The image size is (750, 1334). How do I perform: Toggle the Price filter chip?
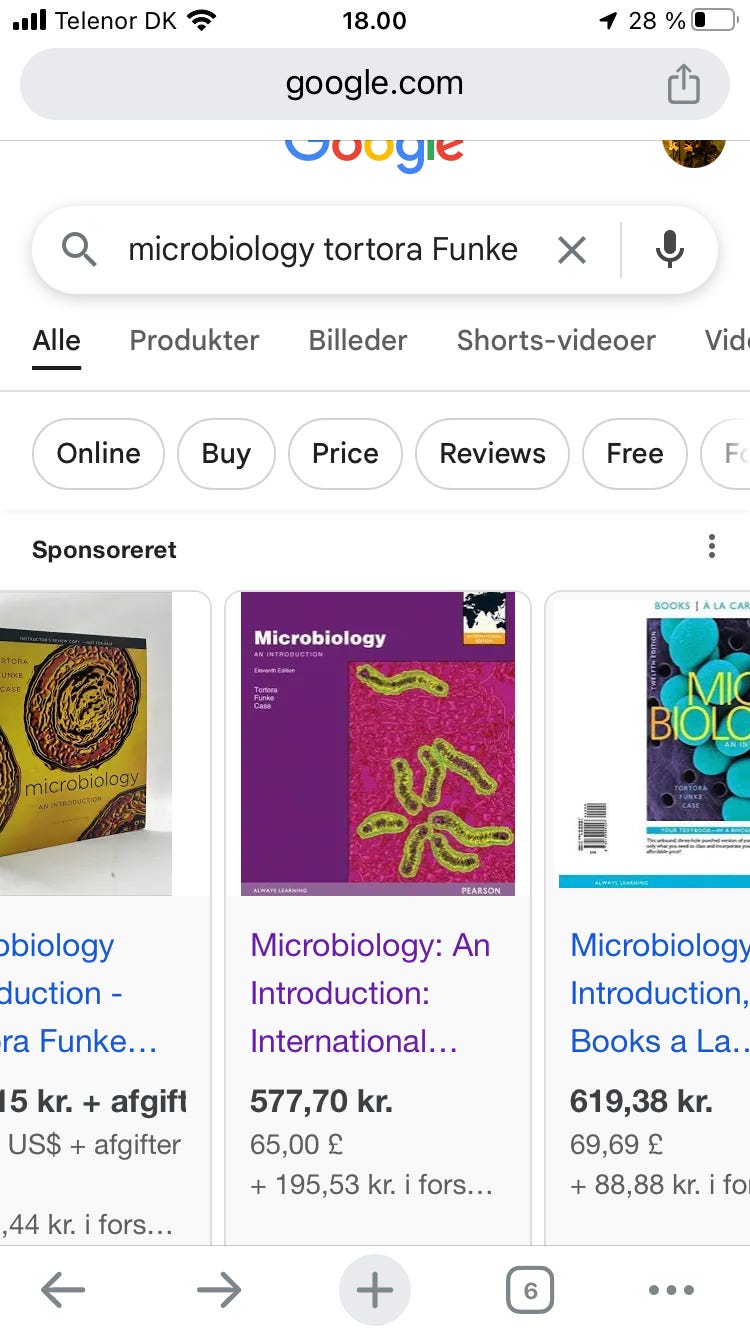(345, 453)
